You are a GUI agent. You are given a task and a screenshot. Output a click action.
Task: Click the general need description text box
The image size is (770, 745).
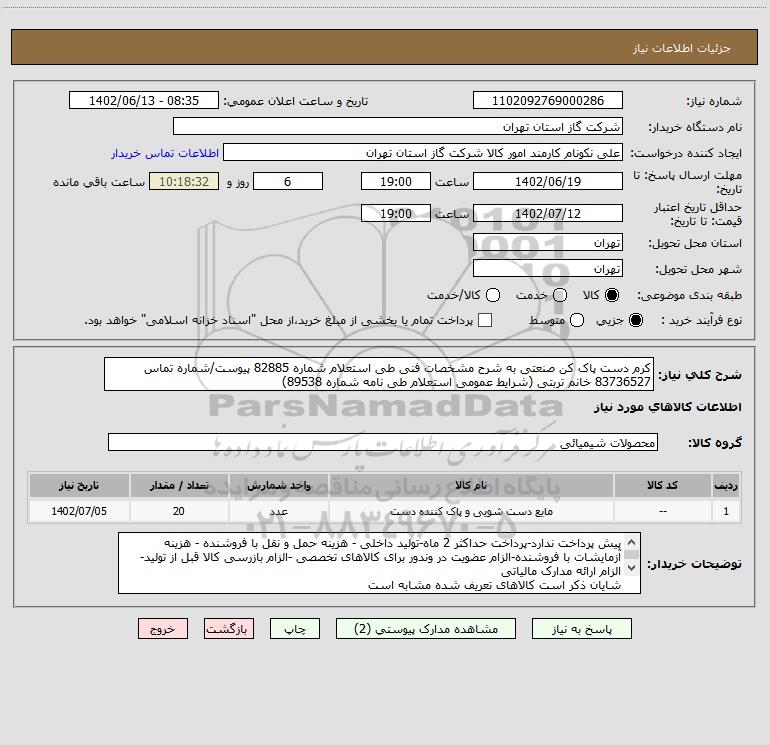pyautogui.click(x=379, y=375)
